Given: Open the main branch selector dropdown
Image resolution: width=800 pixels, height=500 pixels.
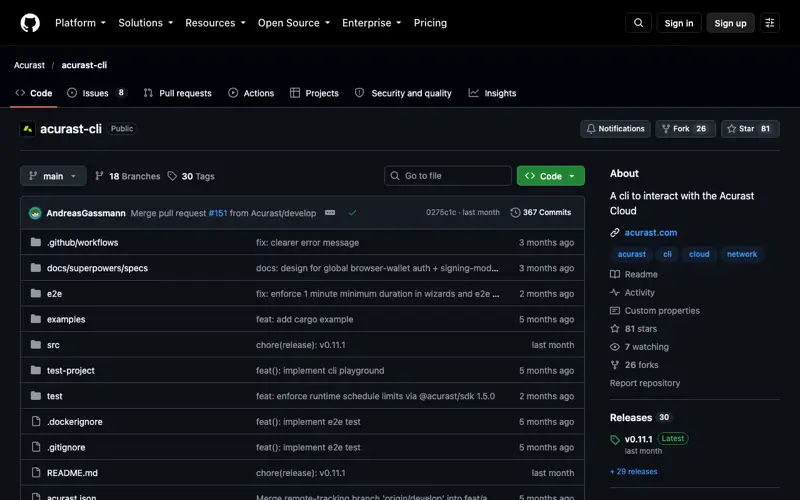Looking at the screenshot, I should point(53,176).
